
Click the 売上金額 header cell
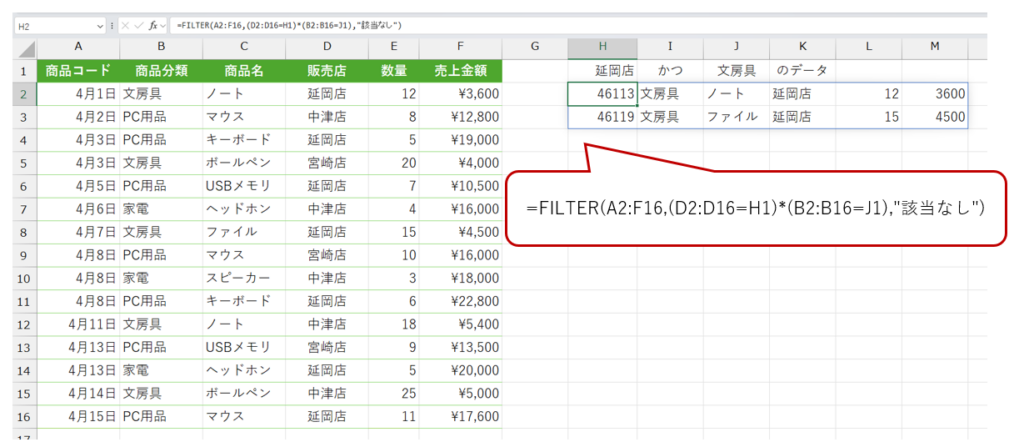point(460,71)
